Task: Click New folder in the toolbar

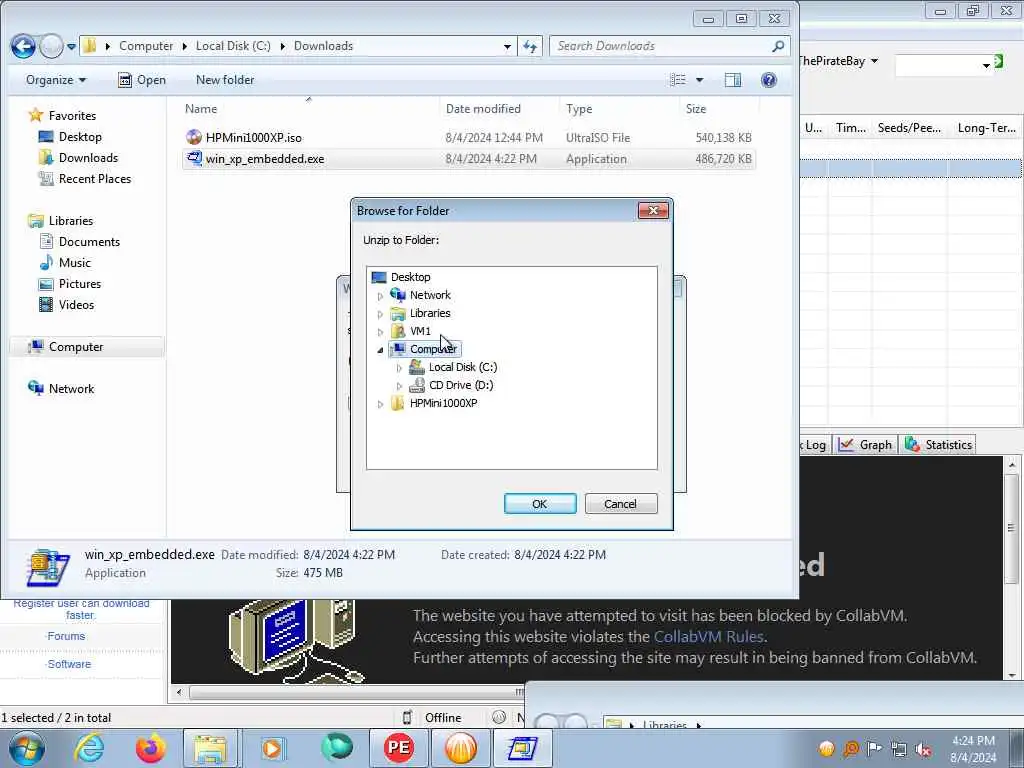Action: coord(225,80)
